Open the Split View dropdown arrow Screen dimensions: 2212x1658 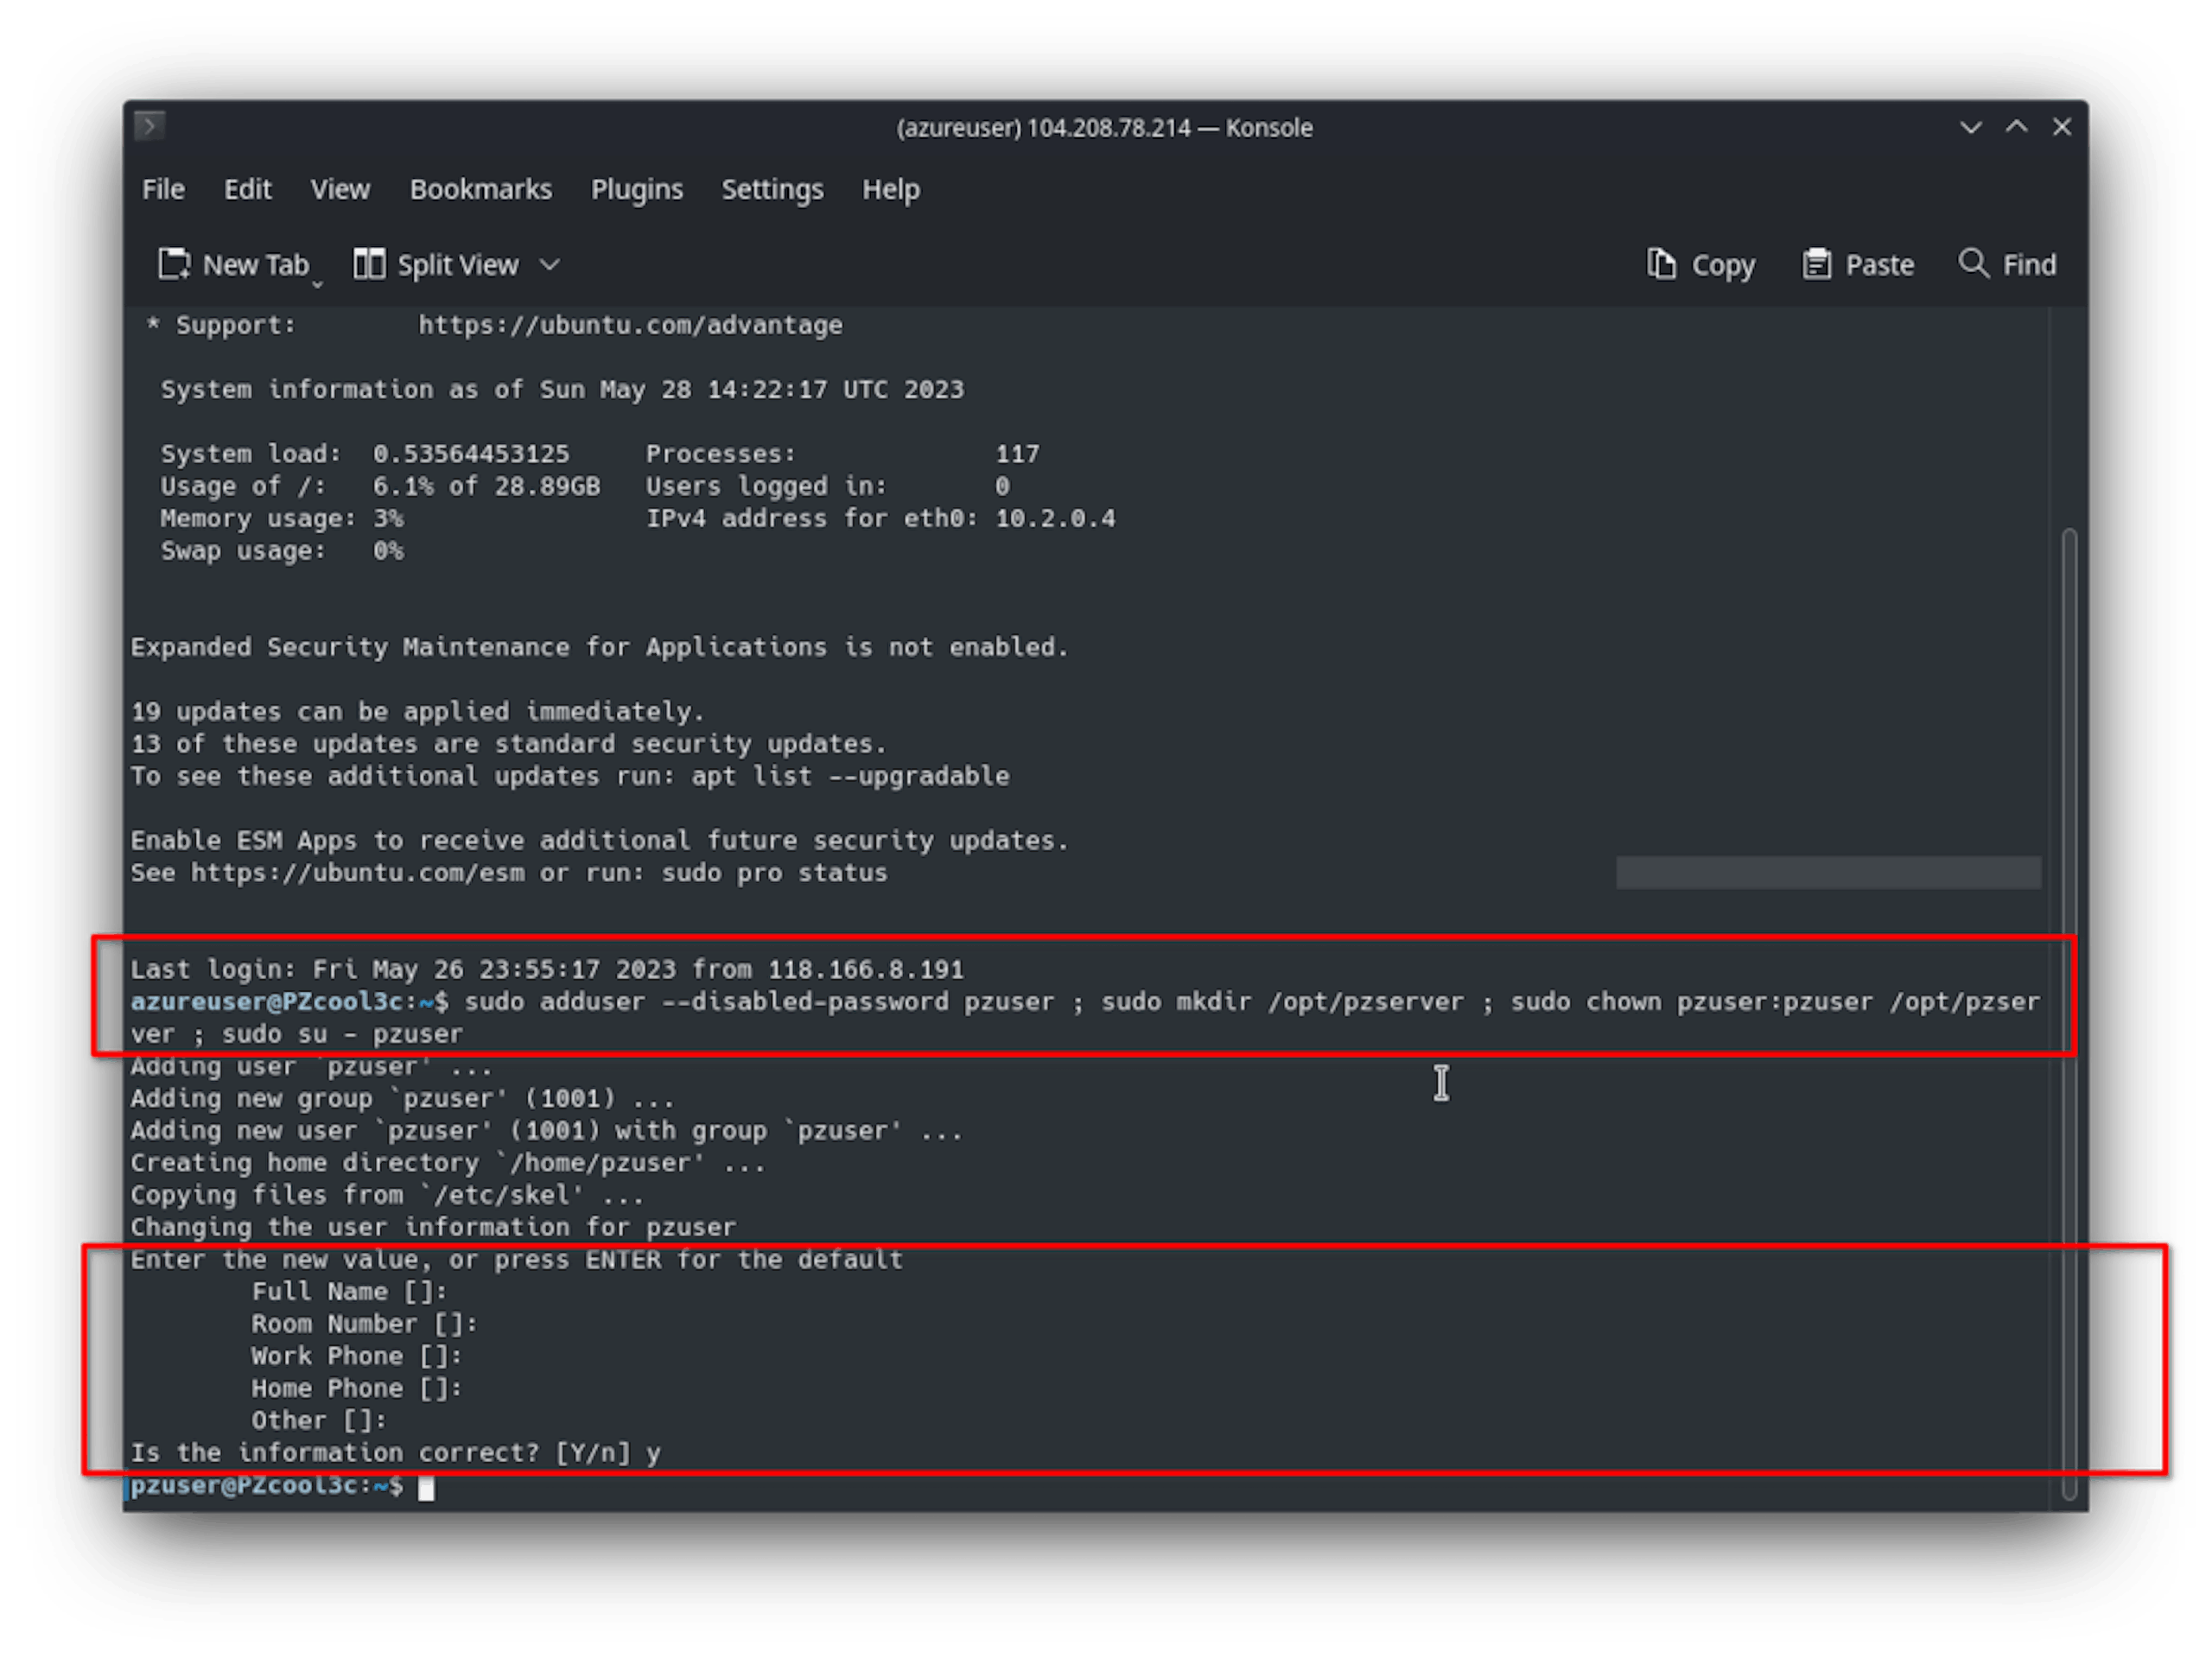pyautogui.click(x=549, y=265)
